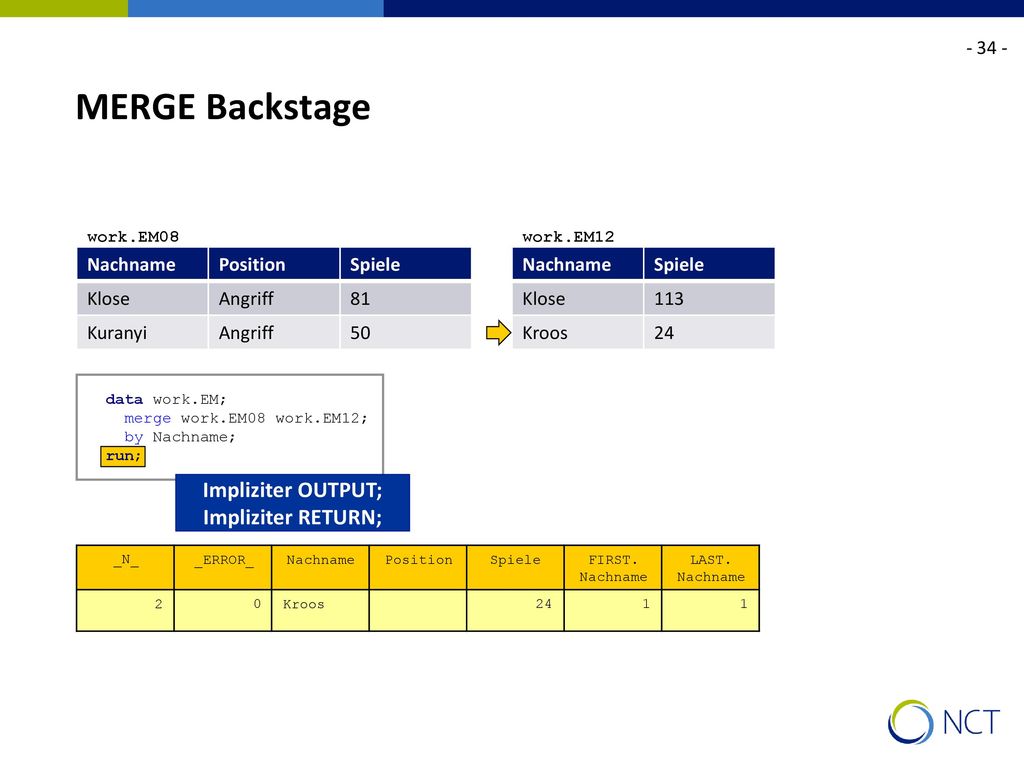This screenshot has height=768, width=1024.
Task: Click the Nachname header in the yellow table
Action: 321,568
